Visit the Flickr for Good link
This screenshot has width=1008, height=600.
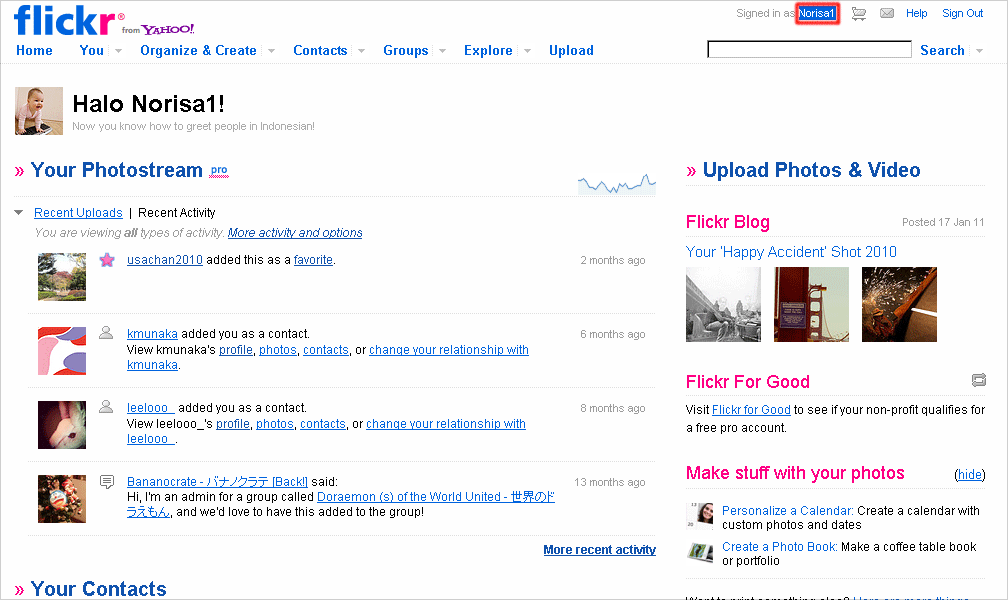coord(751,409)
